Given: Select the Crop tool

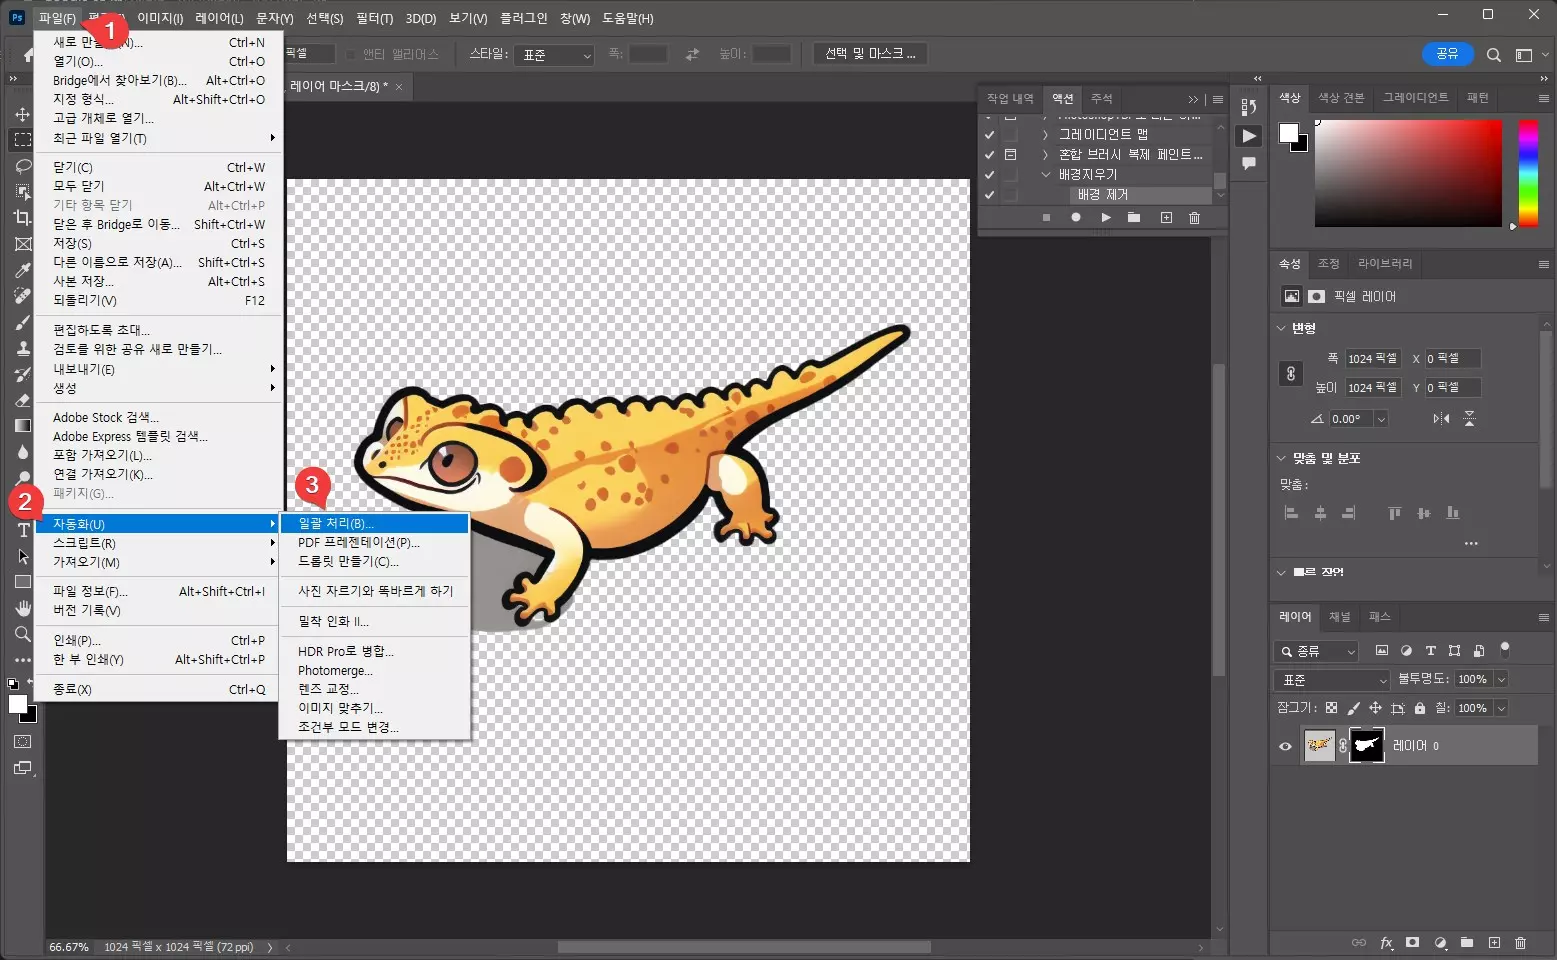Looking at the screenshot, I should [x=22, y=218].
